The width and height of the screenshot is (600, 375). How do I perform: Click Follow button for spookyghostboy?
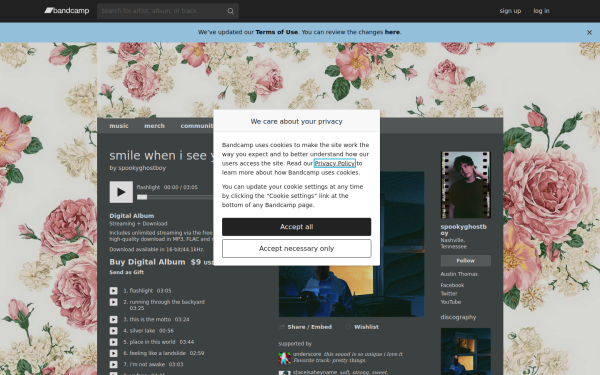[x=466, y=261]
